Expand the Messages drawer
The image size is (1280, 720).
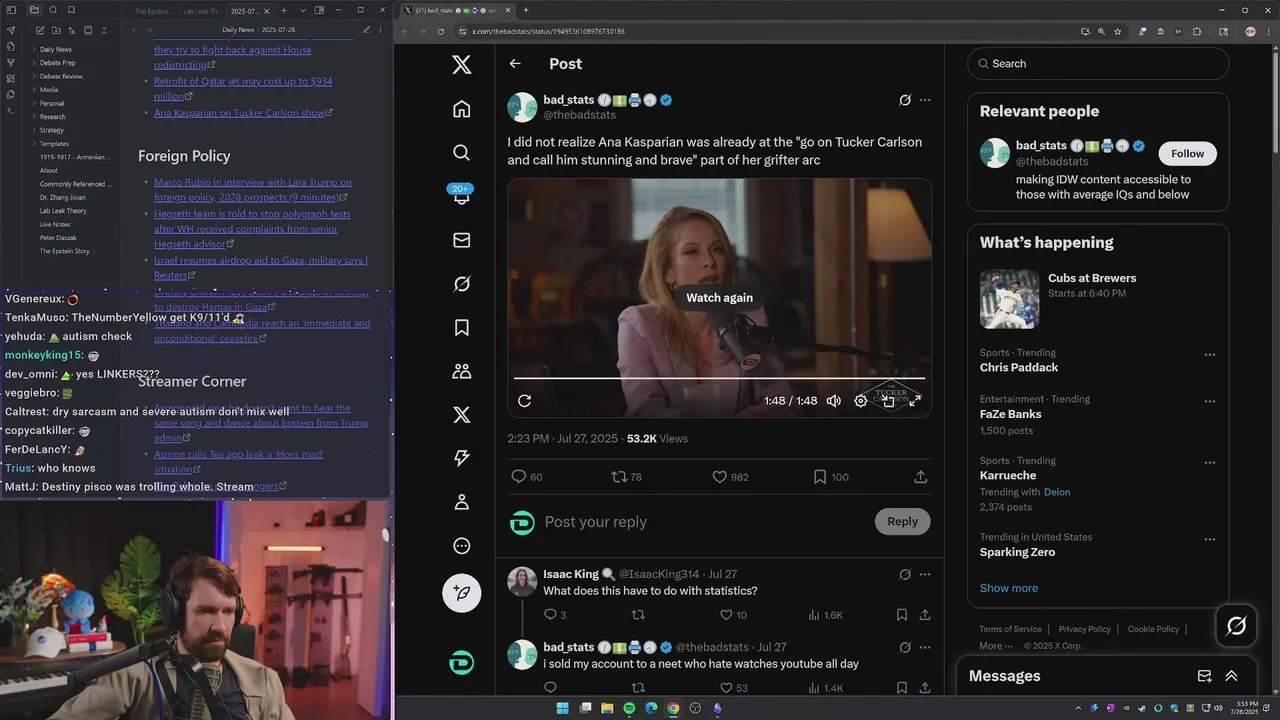(1231, 676)
